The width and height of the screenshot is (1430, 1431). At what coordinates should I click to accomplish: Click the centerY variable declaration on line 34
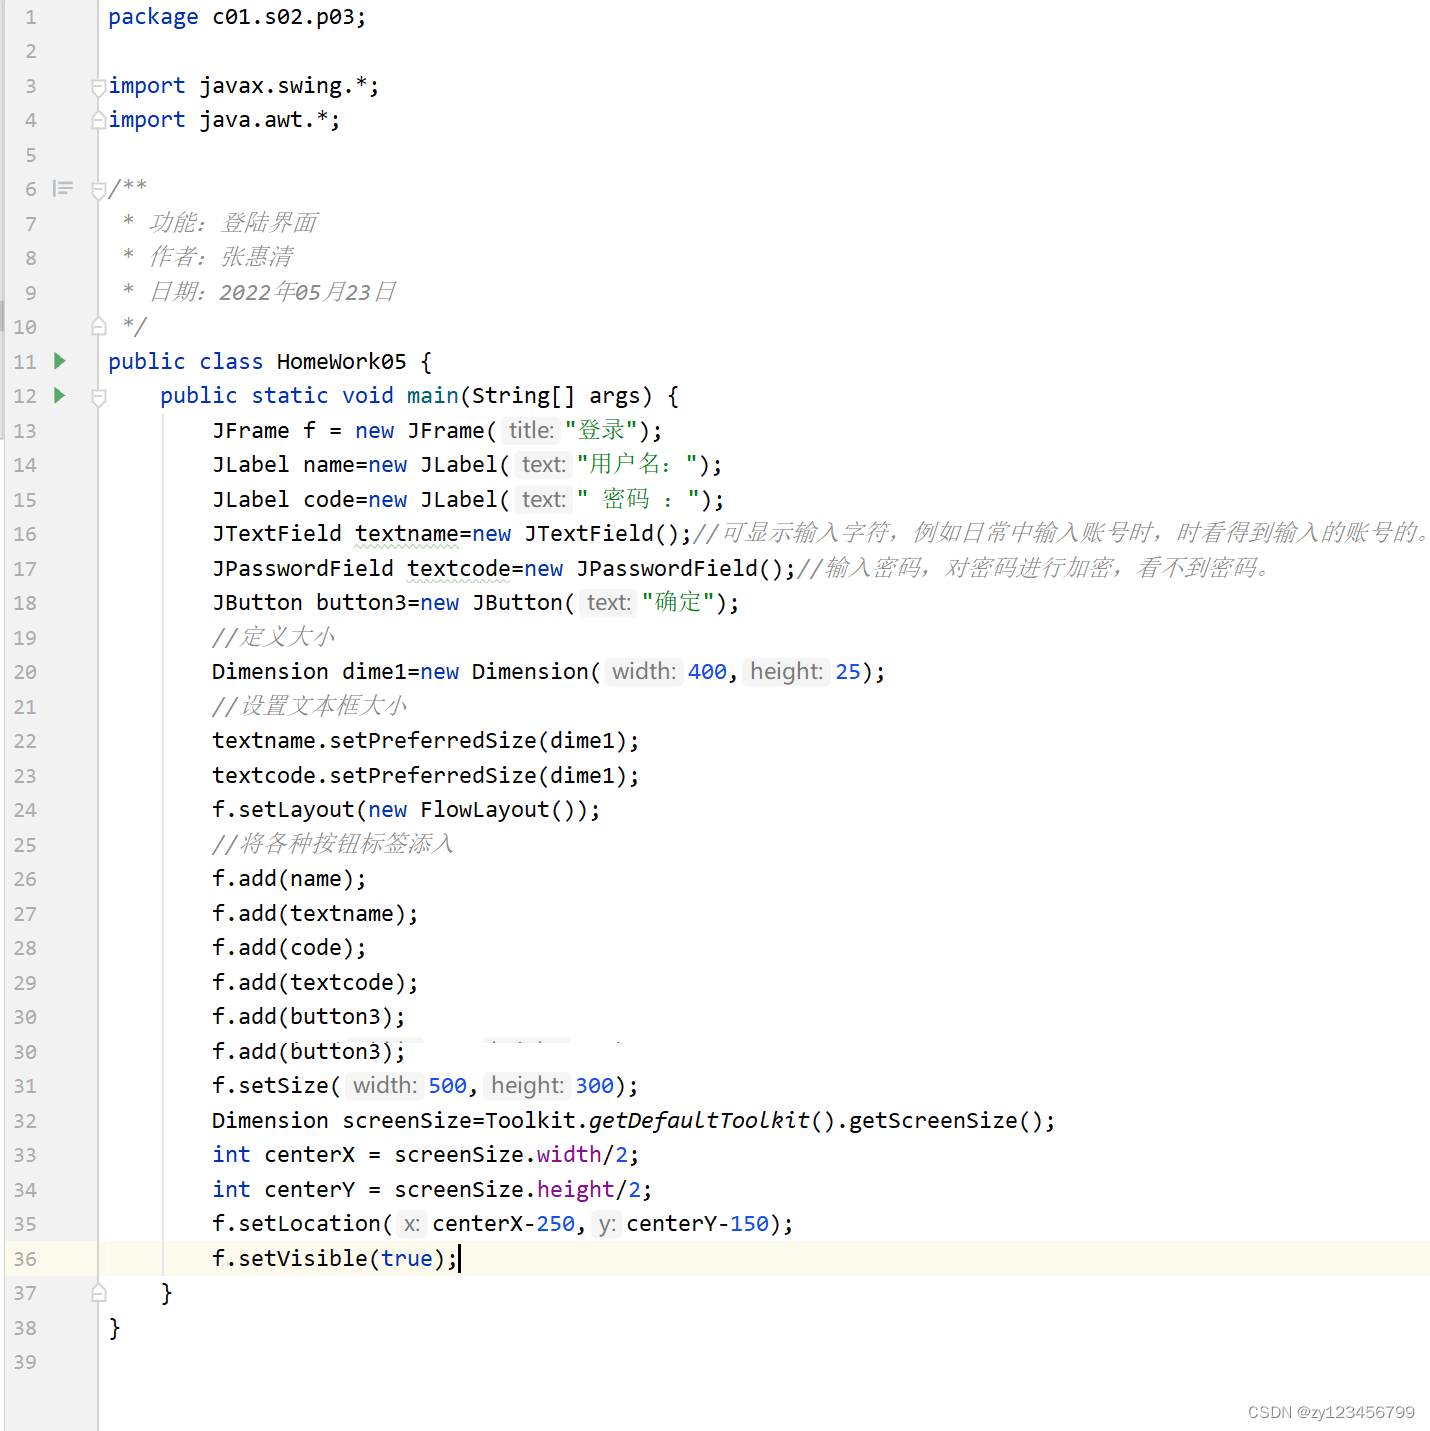pyautogui.click(x=310, y=1190)
